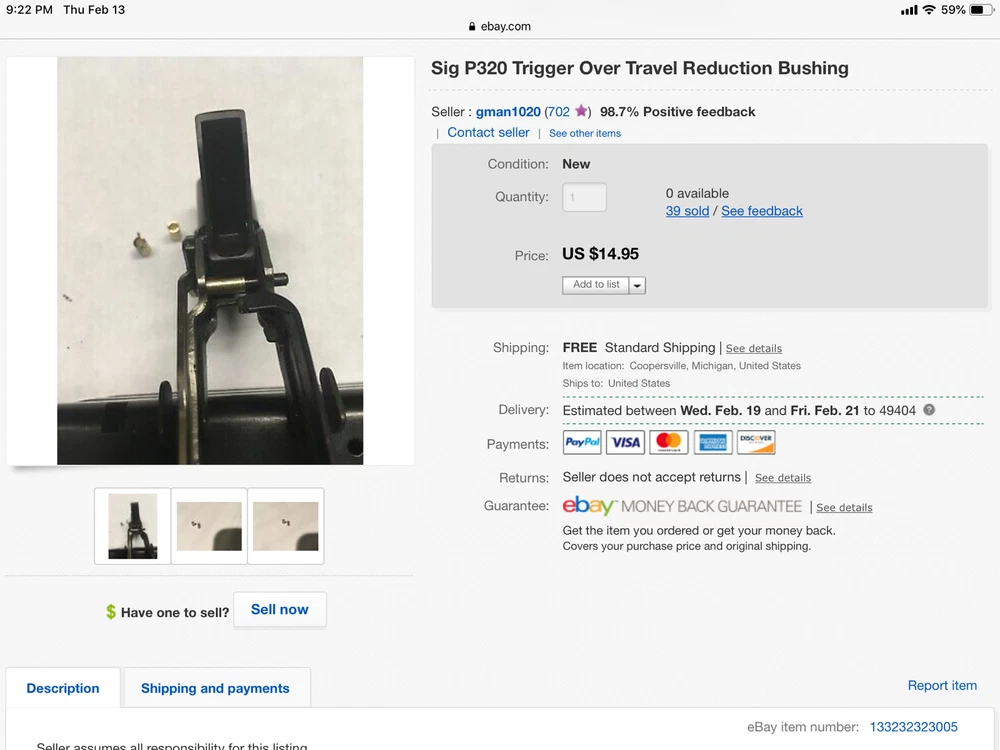This screenshot has height=750, width=1000.
Task: Expand Shipping See details link
Action: [x=754, y=348]
